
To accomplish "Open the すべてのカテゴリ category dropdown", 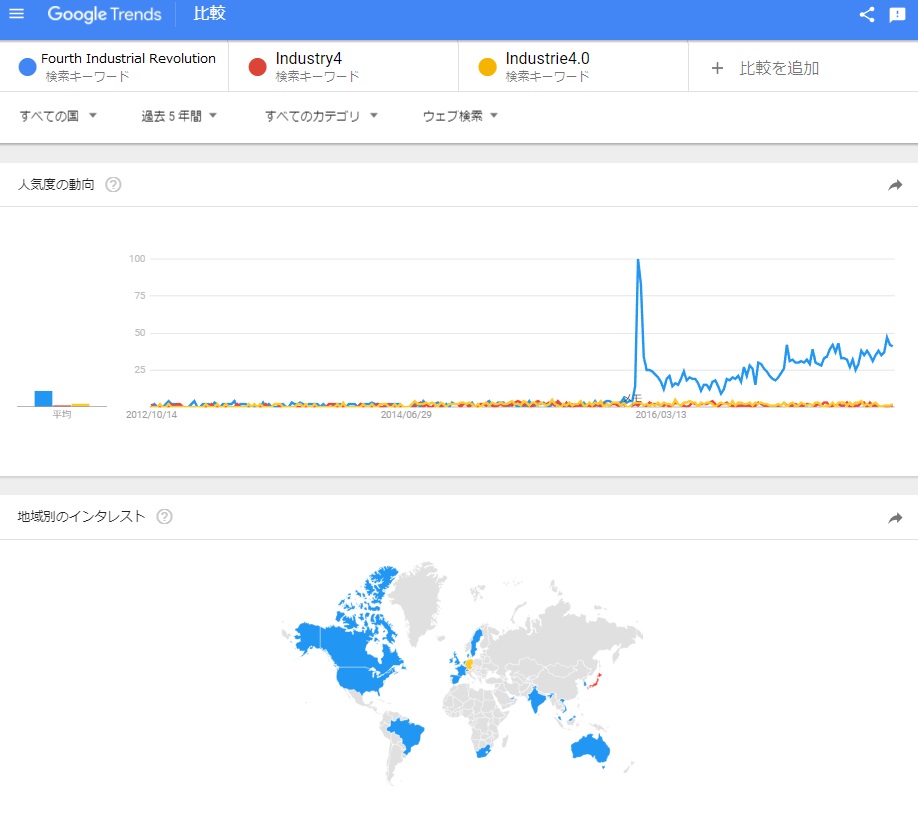I will pos(321,116).
